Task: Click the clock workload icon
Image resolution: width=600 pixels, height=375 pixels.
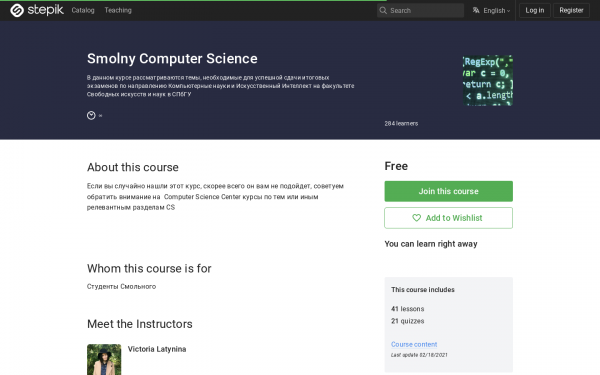Action: (91, 115)
